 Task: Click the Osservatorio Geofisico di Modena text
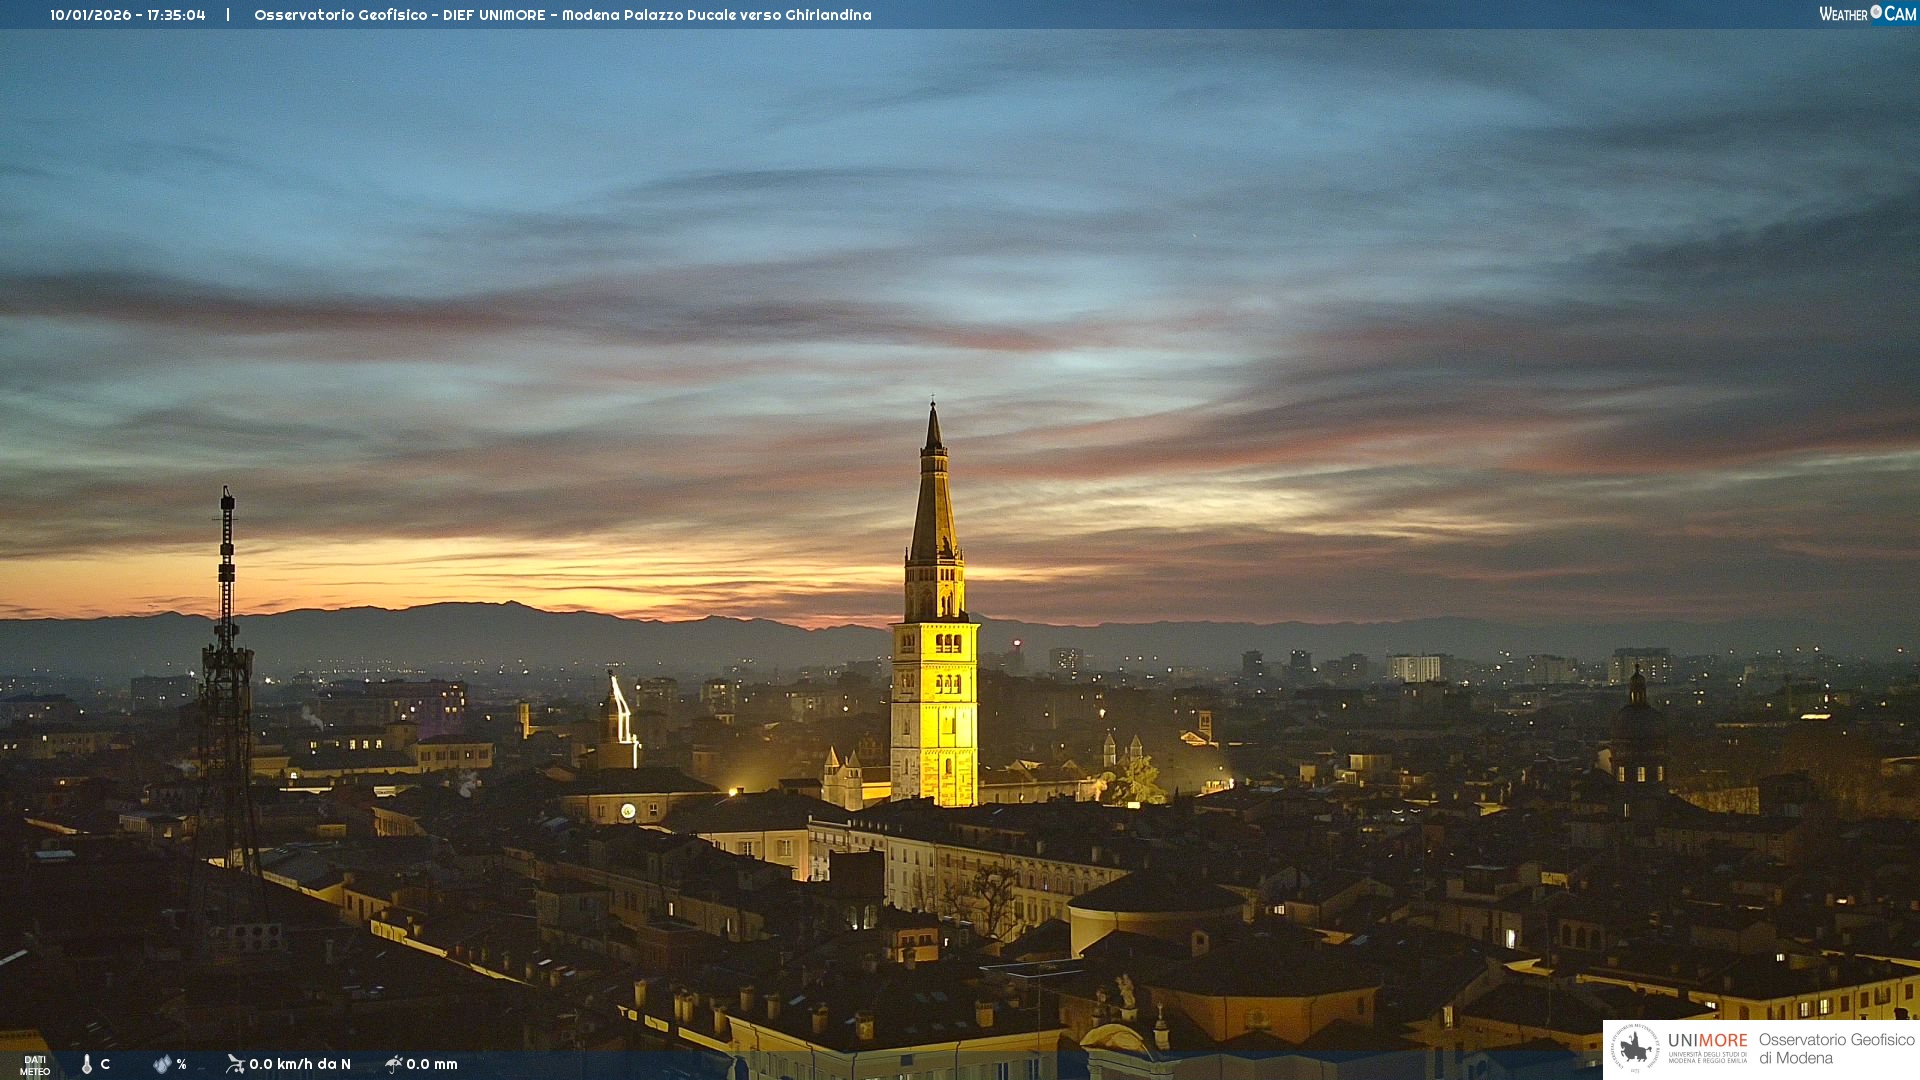pos(1836,1049)
